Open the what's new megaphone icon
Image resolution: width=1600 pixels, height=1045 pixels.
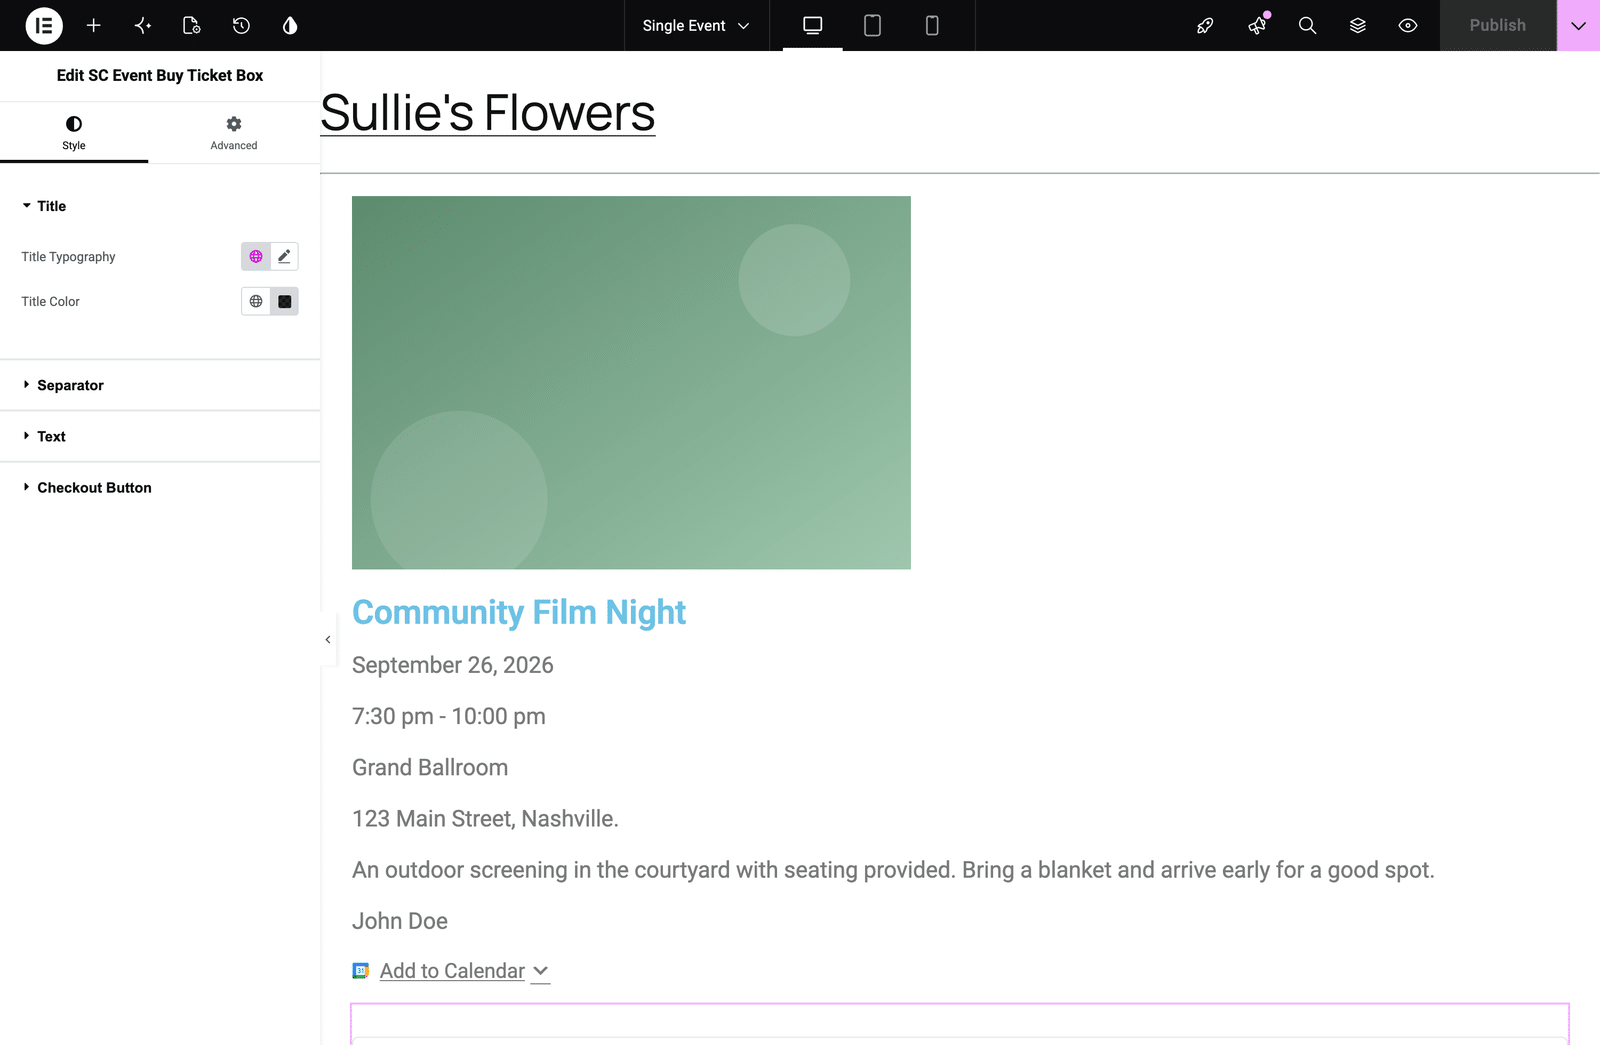[x=1257, y=25]
